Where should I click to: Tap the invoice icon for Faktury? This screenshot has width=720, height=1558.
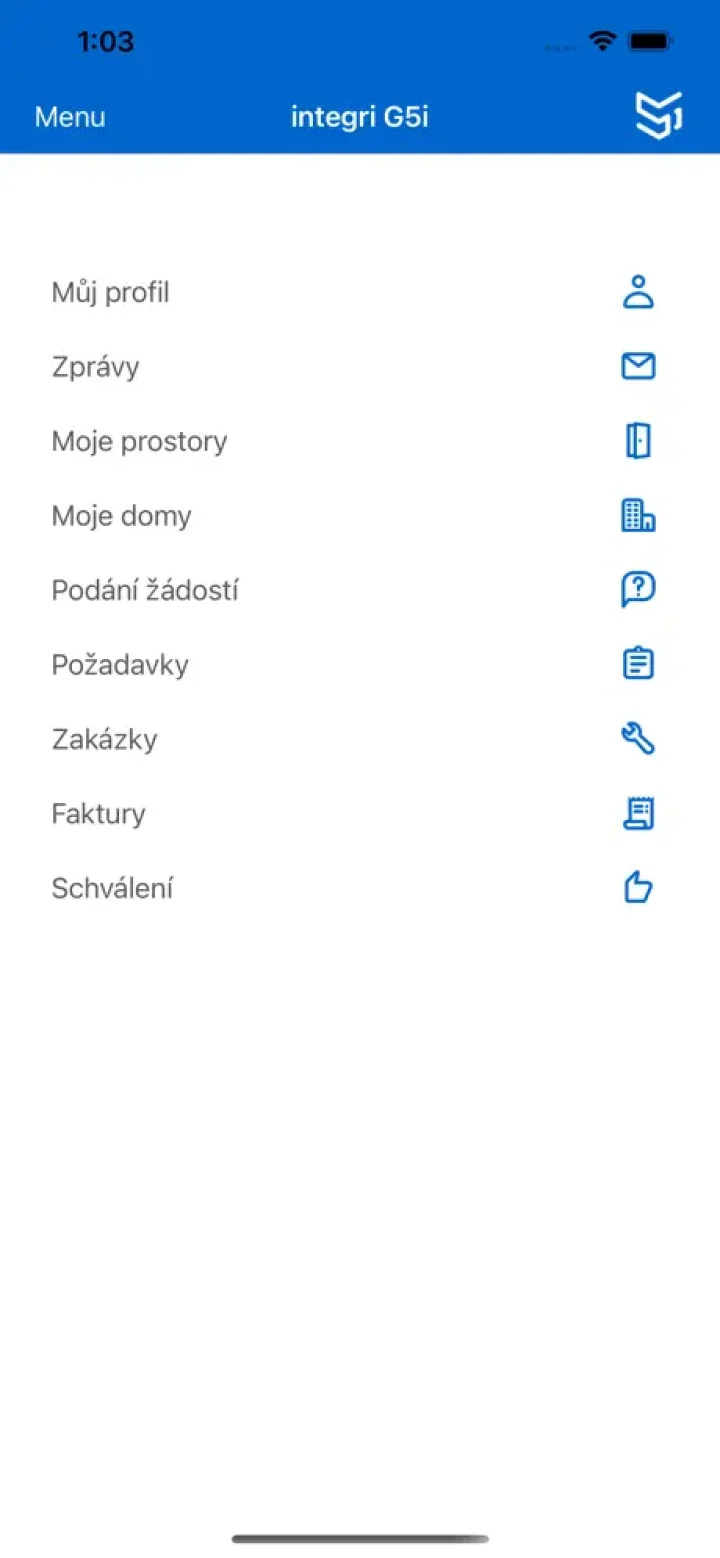[x=638, y=813]
